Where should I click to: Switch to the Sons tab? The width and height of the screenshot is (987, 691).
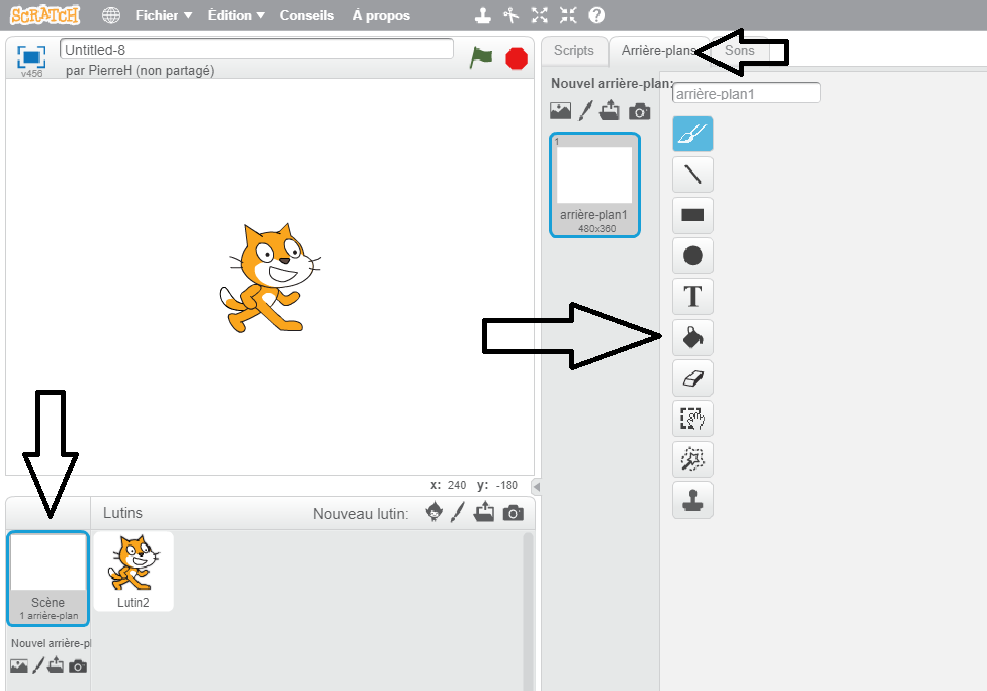pos(740,51)
